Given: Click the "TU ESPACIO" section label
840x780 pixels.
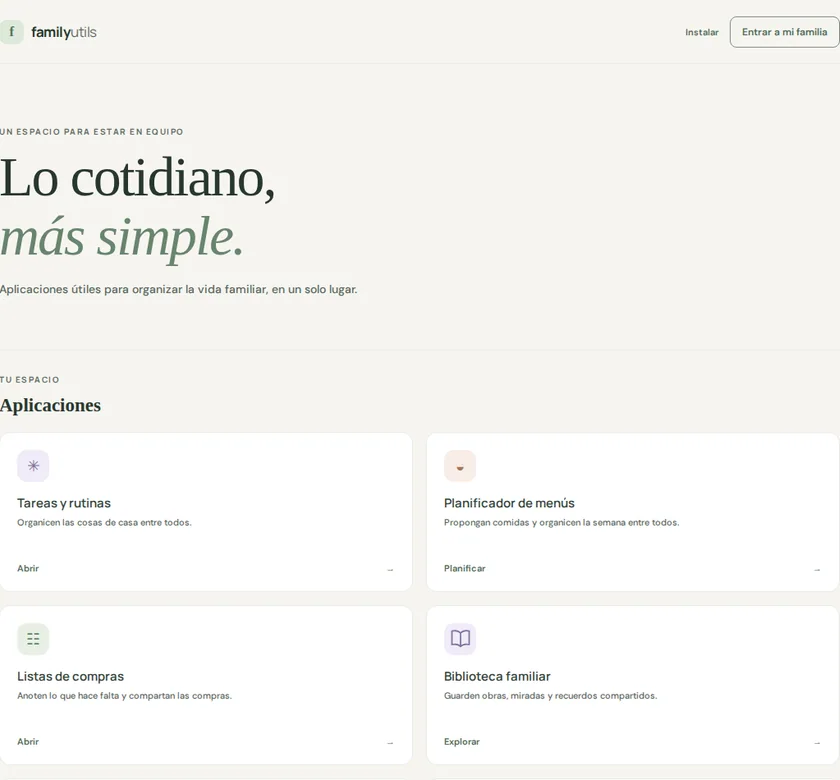Looking at the screenshot, I should pyautogui.click(x=29, y=380).
